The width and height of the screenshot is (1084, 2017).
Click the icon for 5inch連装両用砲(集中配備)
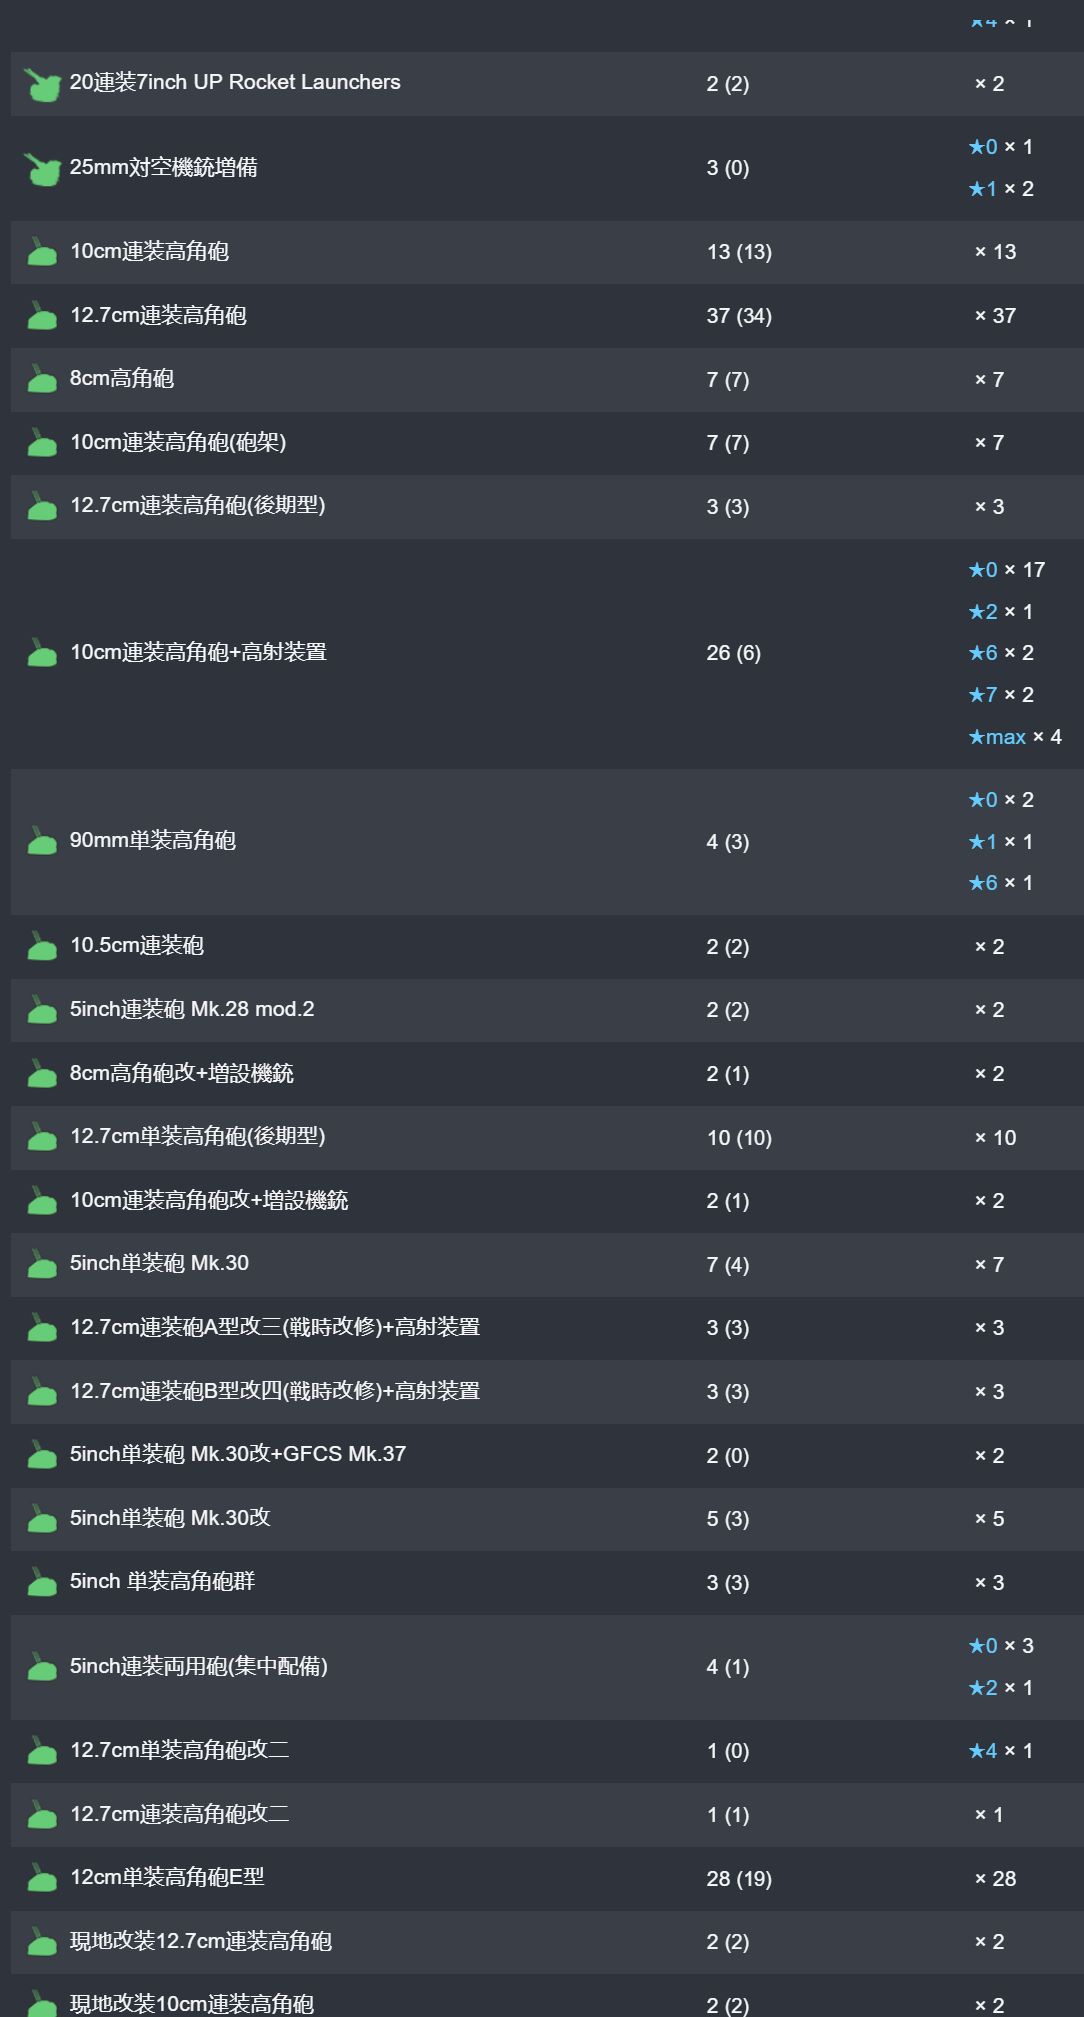(42, 1667)
